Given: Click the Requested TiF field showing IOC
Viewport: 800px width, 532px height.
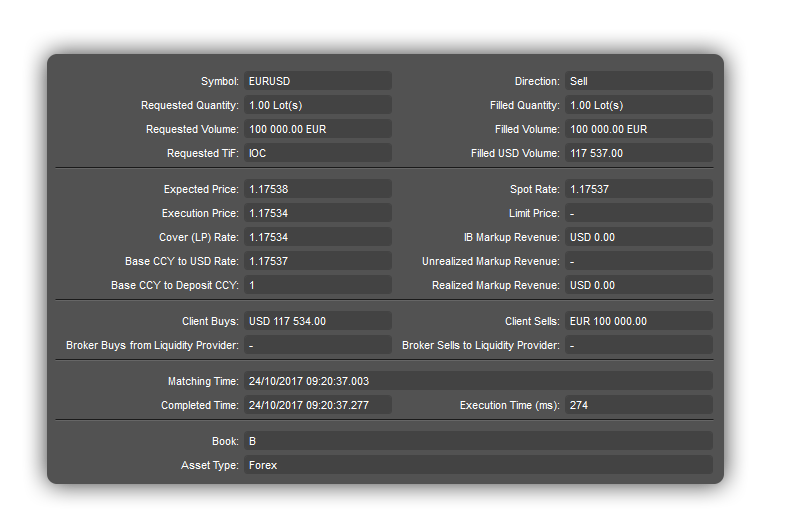Looking at the screenshot, I should pyautogui.click(x=318, y=153).
